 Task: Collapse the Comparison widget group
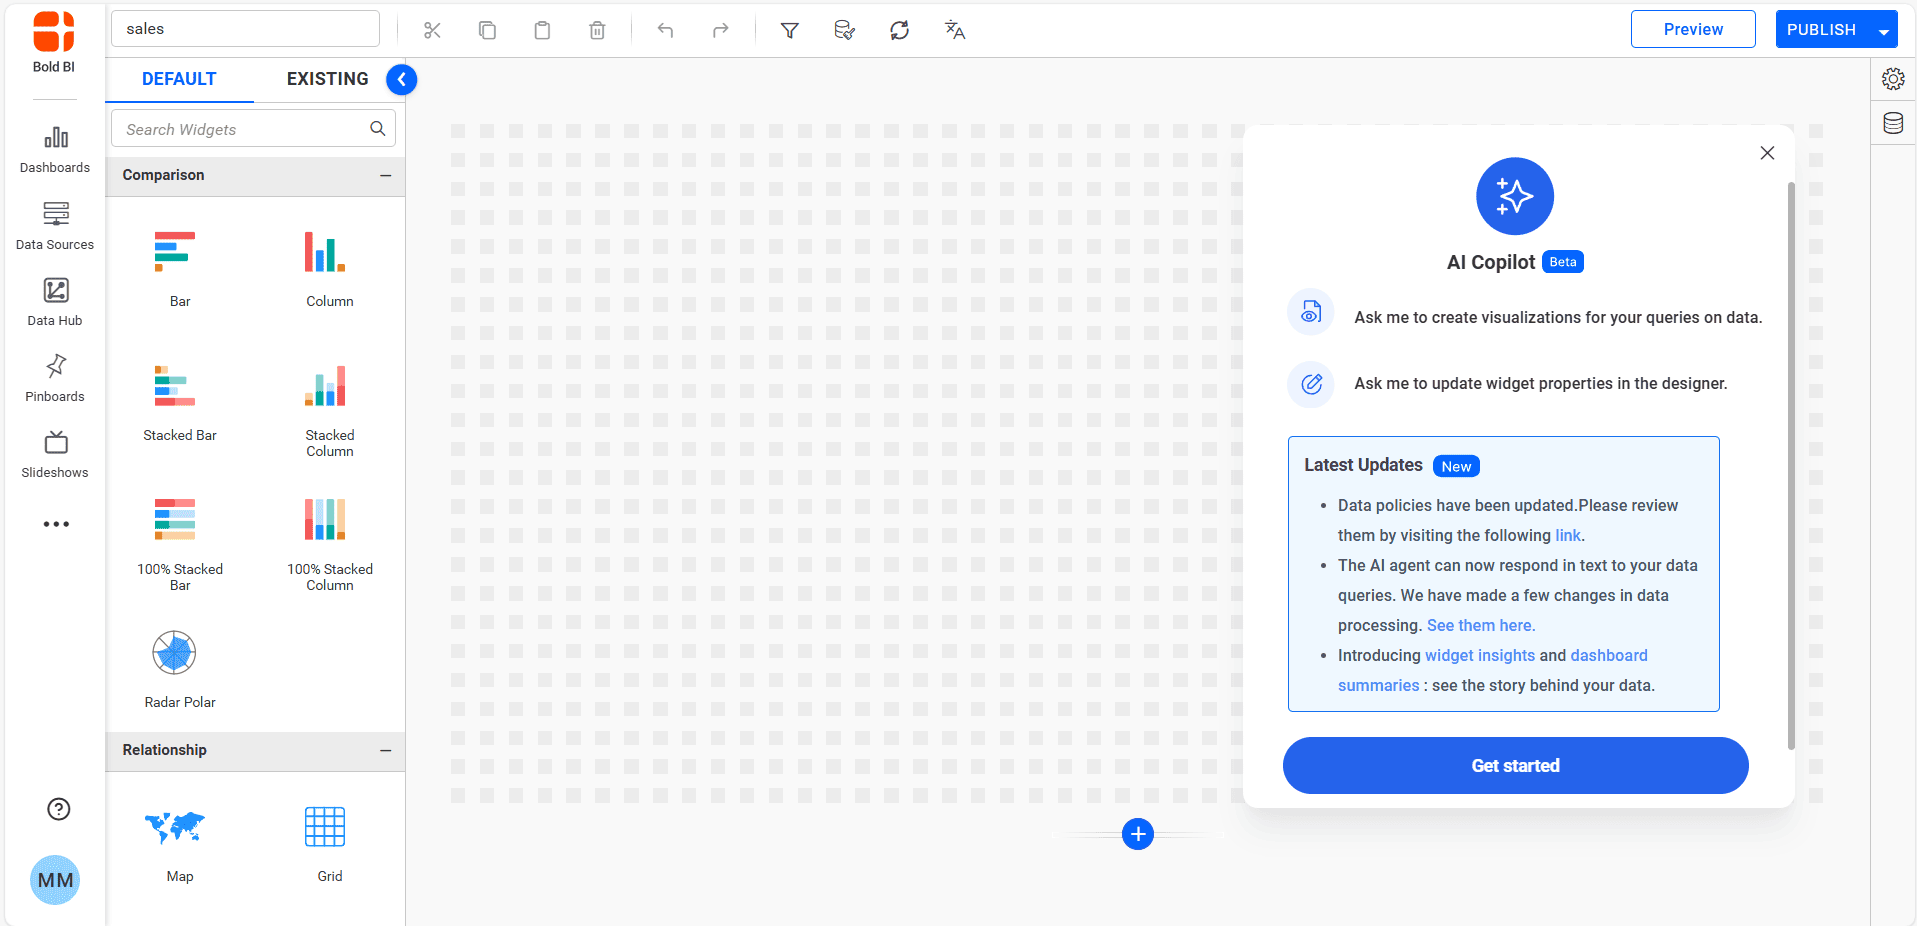(387, 176)
